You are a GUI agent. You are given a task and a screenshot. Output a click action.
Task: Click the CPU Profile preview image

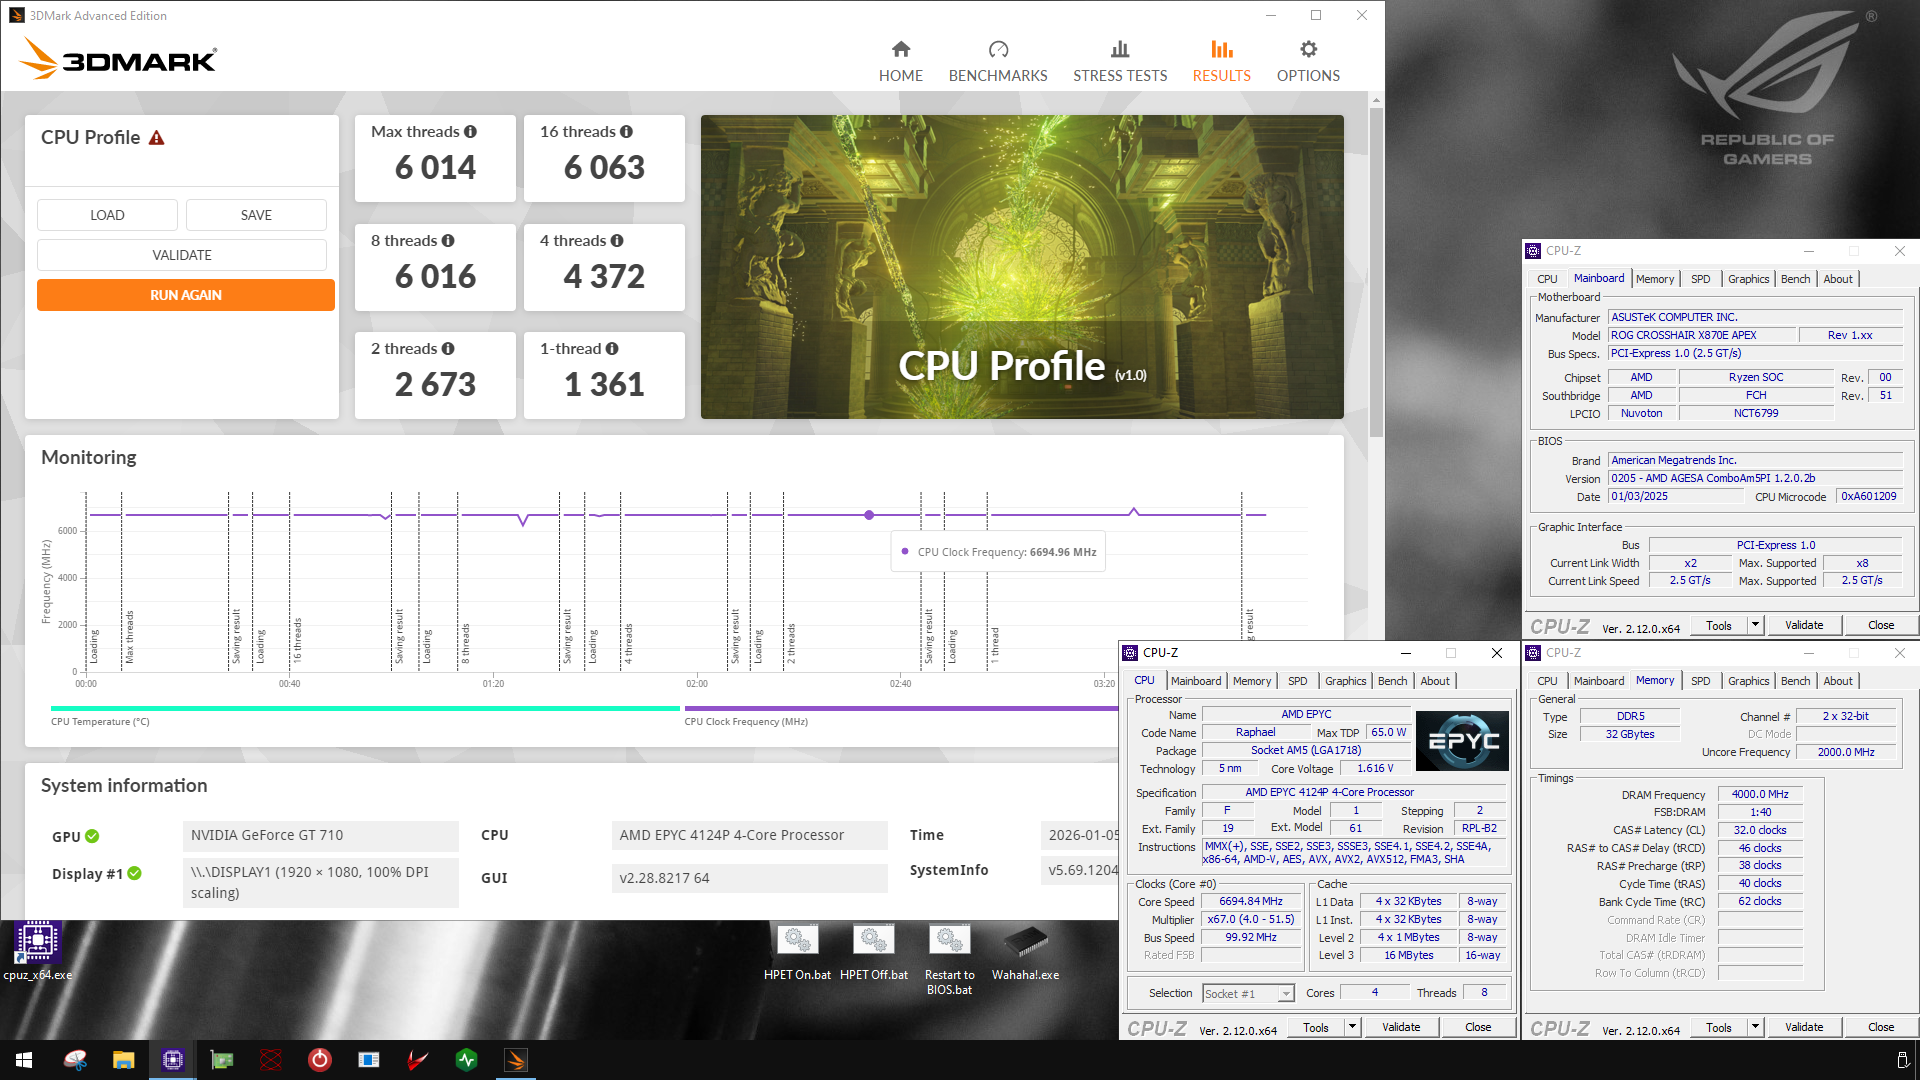[x=1022, y=267]
